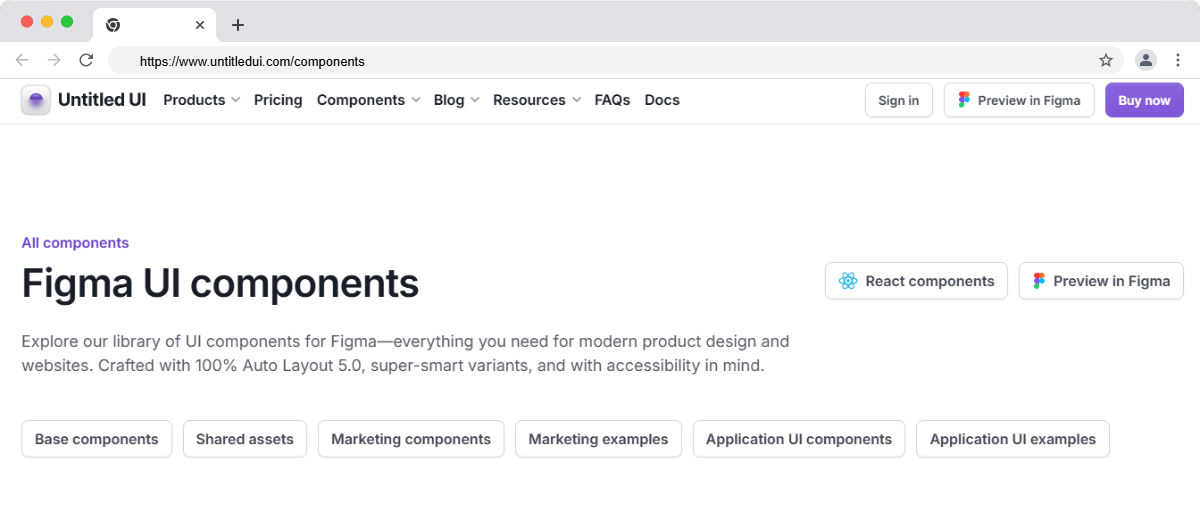This screenshot has width=1200, height=512.
Task: Open the React components button
Action: [x=917, y=281]
